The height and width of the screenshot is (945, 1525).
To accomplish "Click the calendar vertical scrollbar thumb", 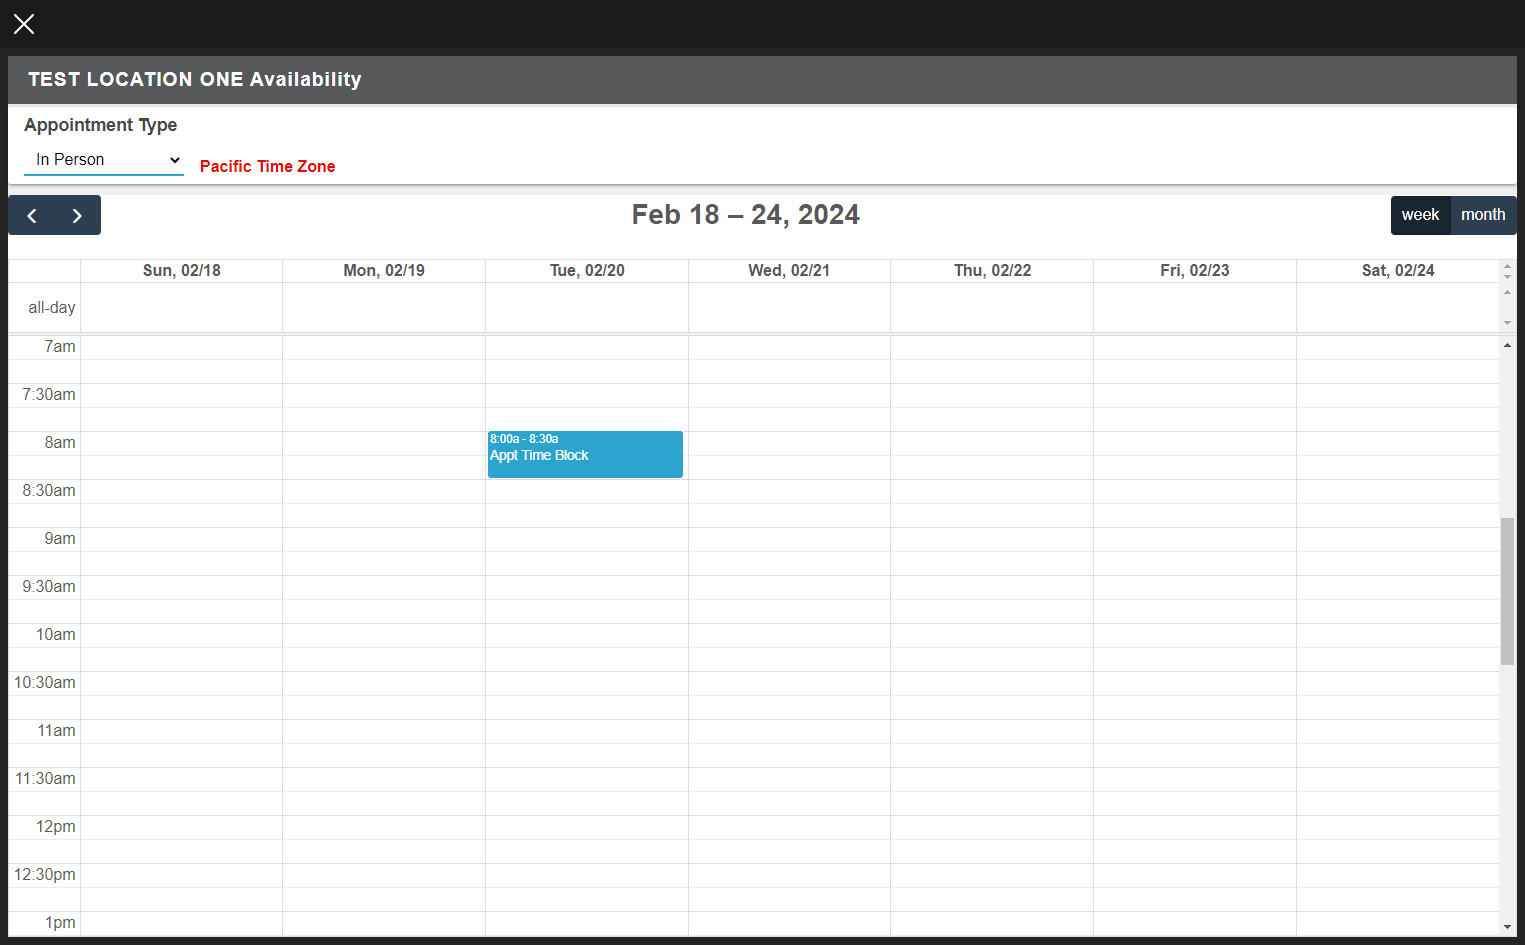I will [x=1507, y=591].
